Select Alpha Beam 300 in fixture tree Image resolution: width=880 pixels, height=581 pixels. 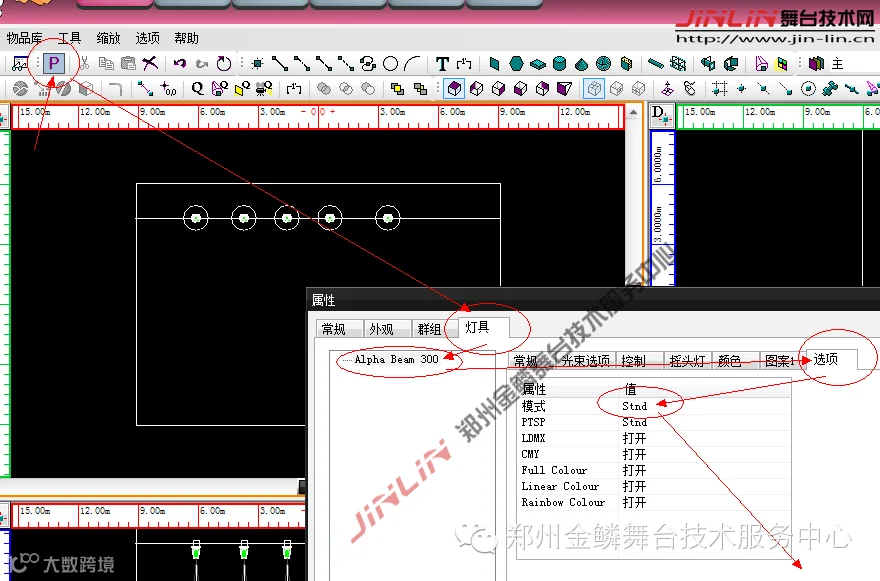pos(396,359)
